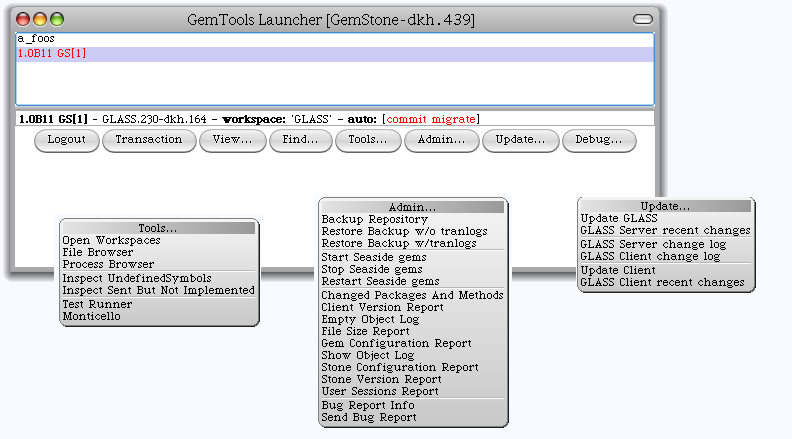Select Show Object Log
Screen dimensions: 792x439
413,356
